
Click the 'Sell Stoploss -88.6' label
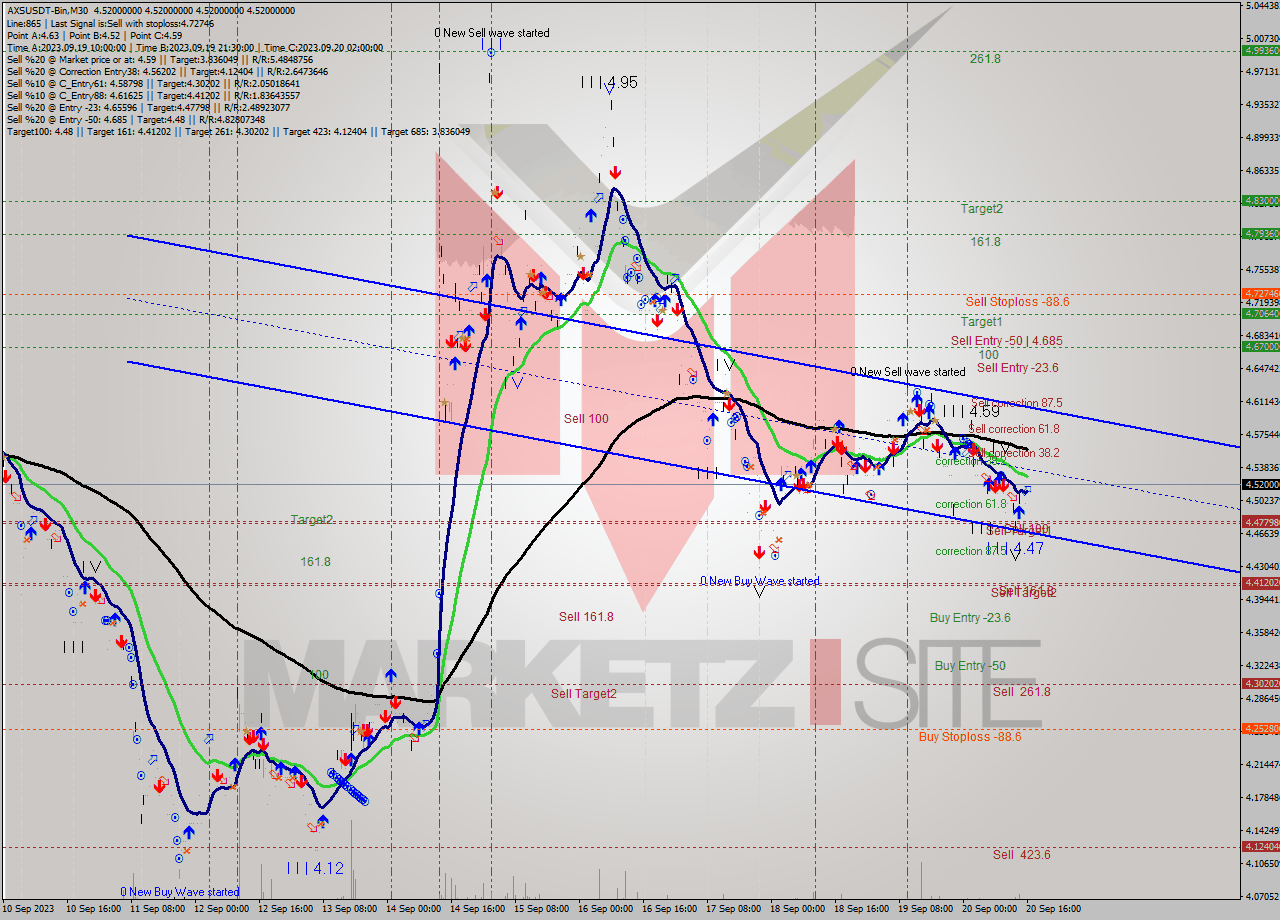click(x=1017, y=301)
